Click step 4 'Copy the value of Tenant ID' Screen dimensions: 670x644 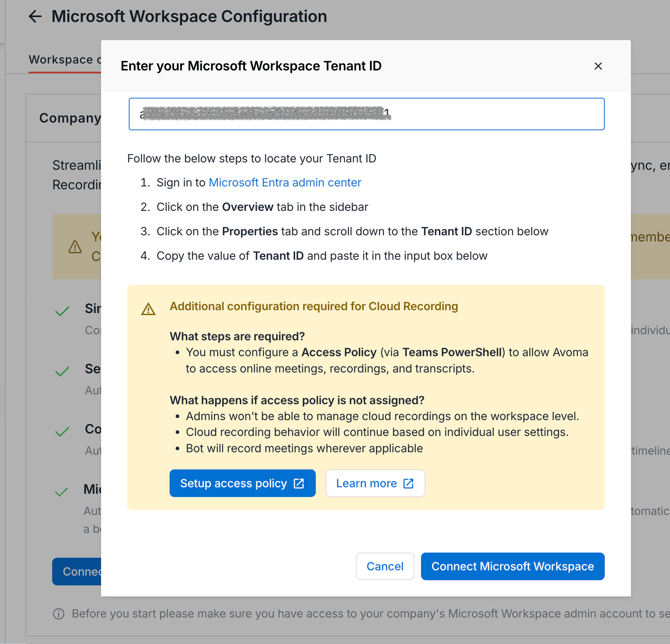322,256
